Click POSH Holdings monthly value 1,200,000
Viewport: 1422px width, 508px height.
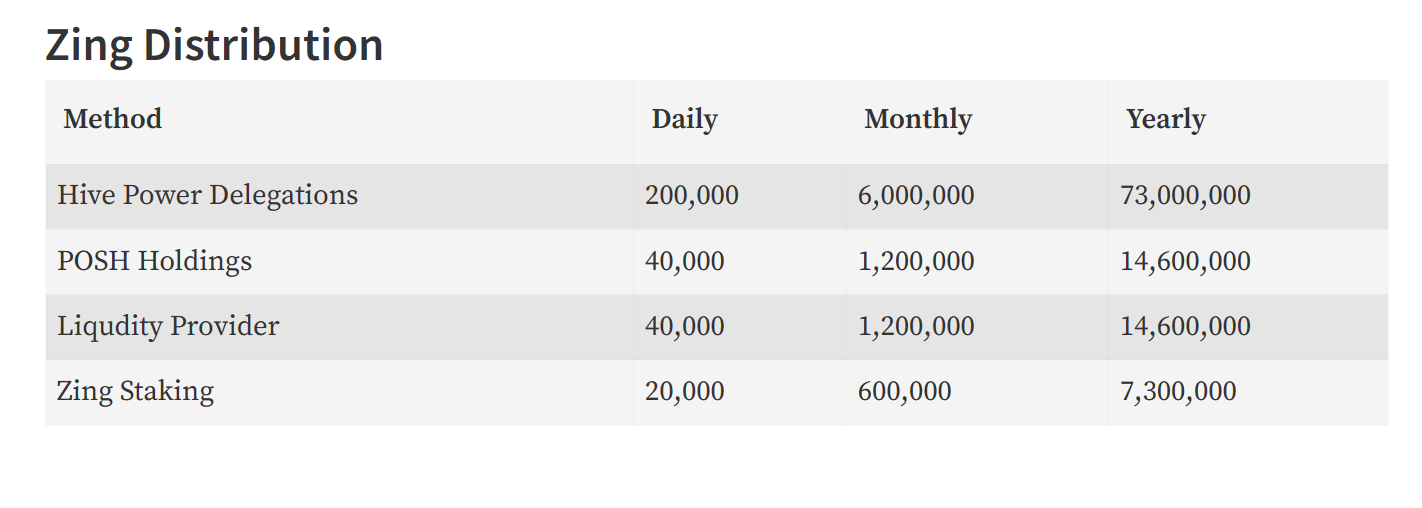coord(916,262)
